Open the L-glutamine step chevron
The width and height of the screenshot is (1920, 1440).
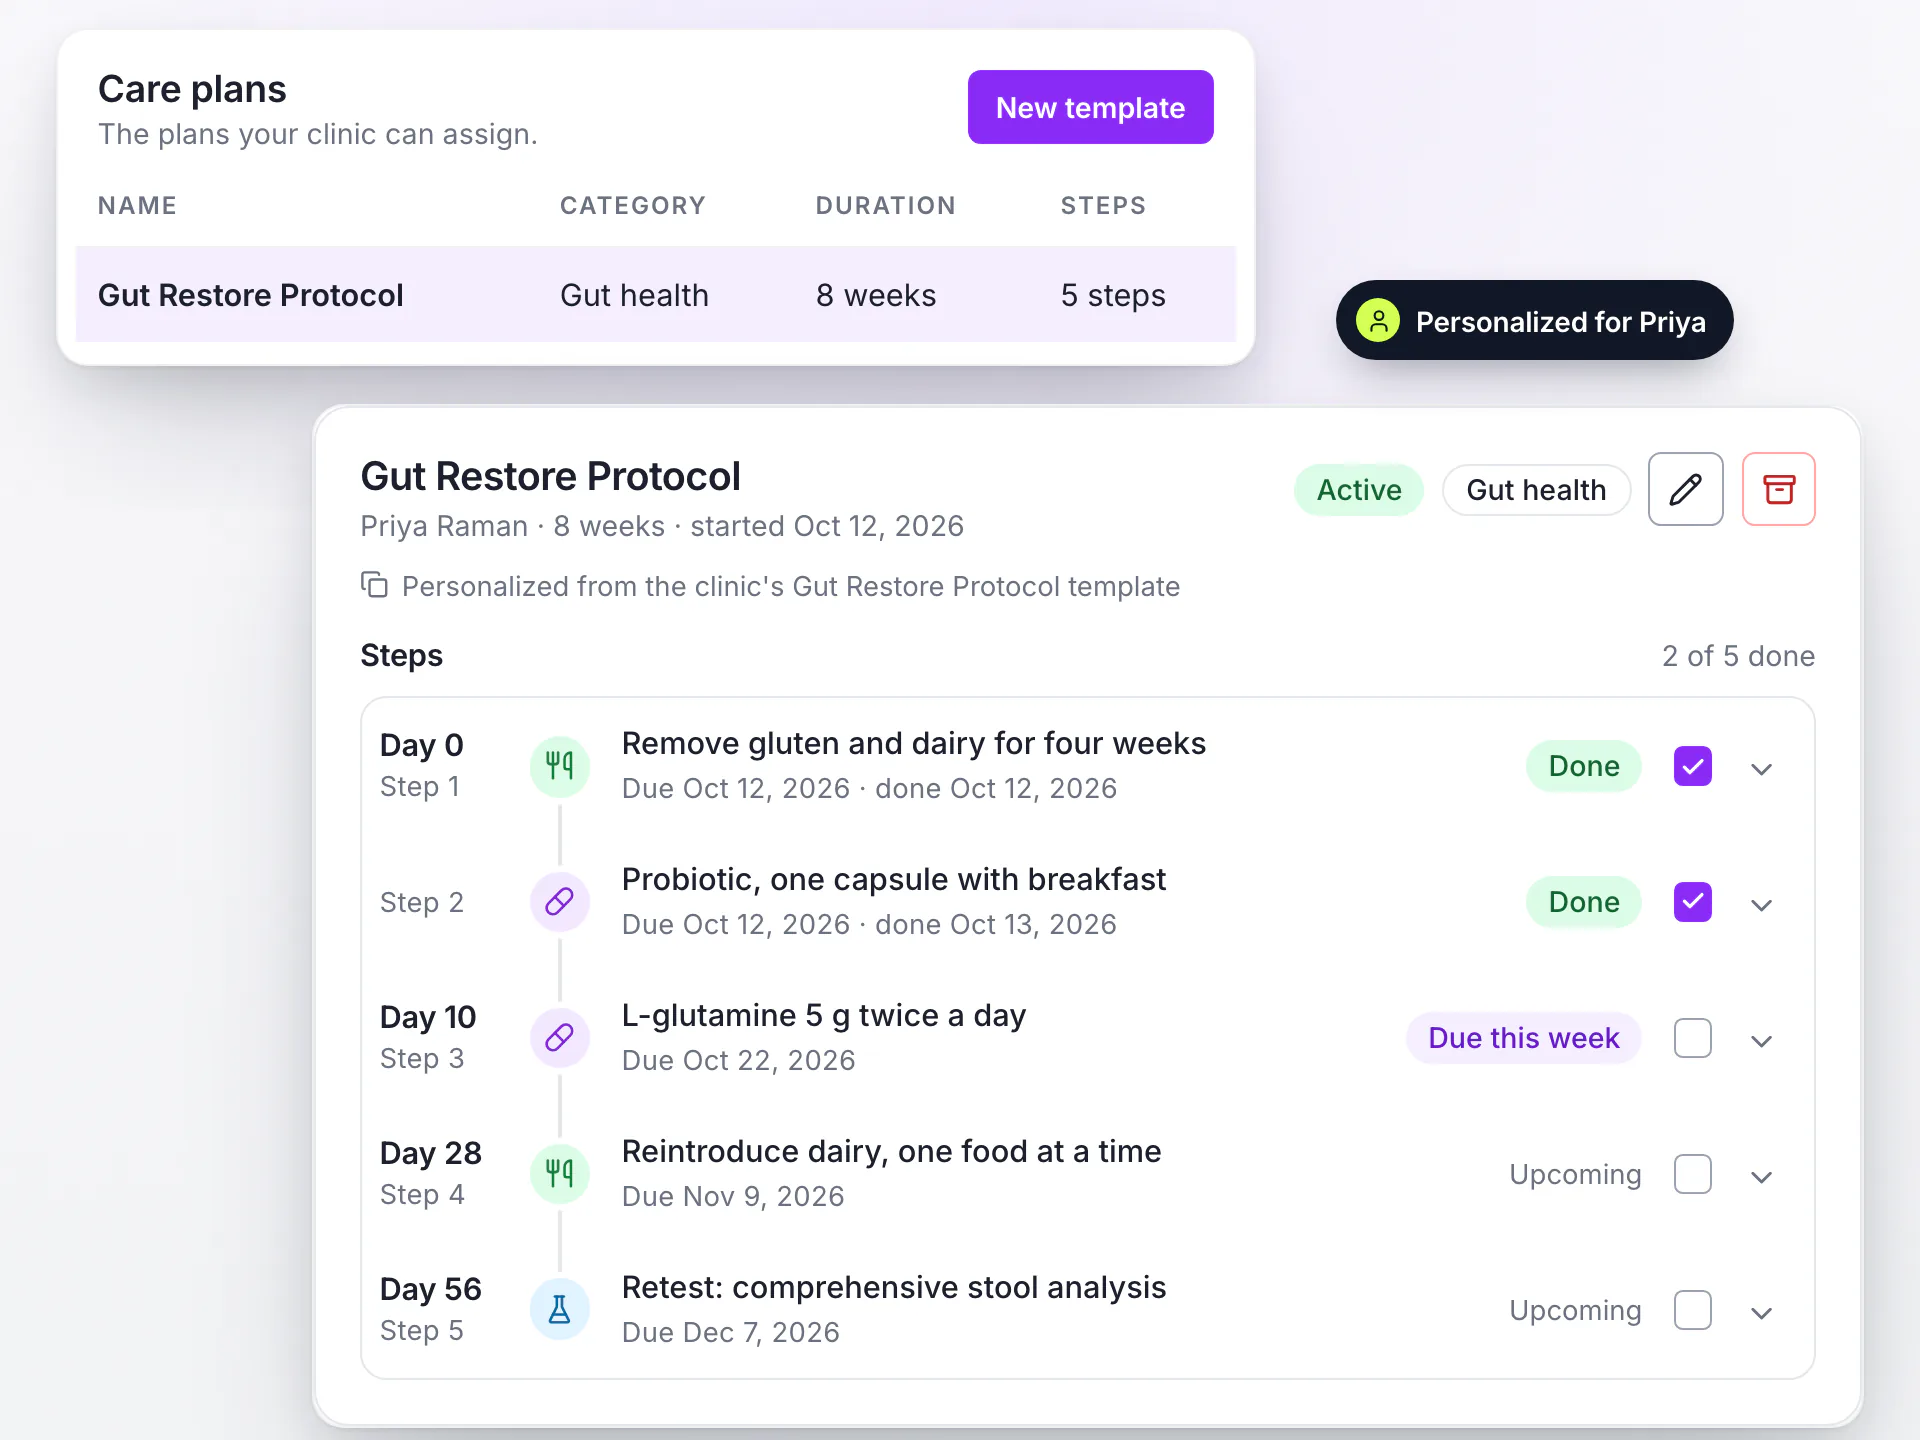coord(1762,1040)
